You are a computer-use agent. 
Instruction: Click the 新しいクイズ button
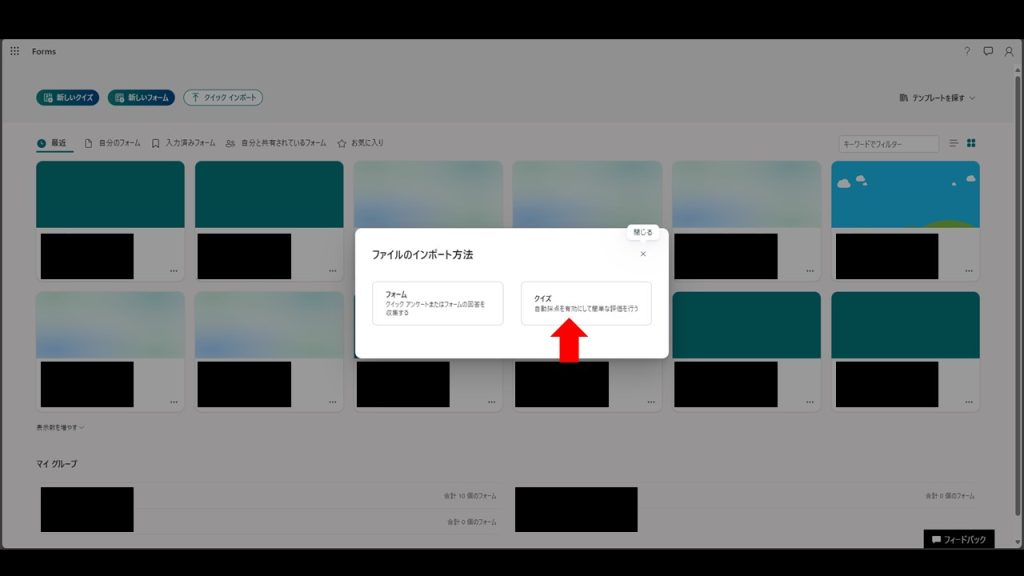(67, 98)
